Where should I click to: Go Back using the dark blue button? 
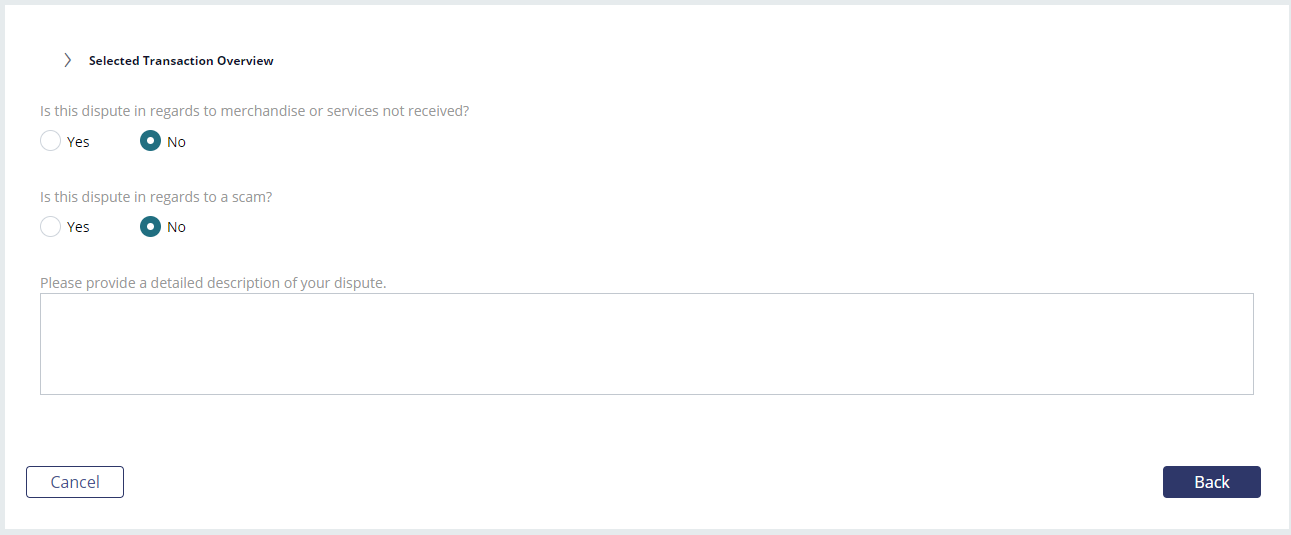tap(1212, 482)
